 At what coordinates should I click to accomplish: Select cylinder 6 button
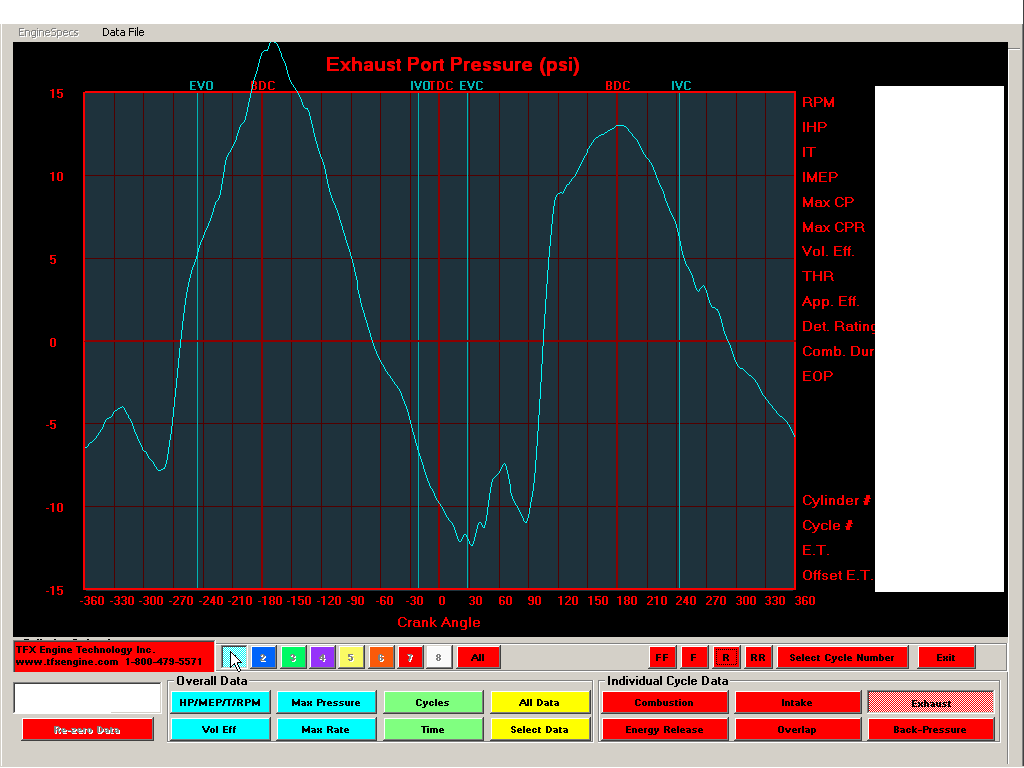[x=380, y=657]
